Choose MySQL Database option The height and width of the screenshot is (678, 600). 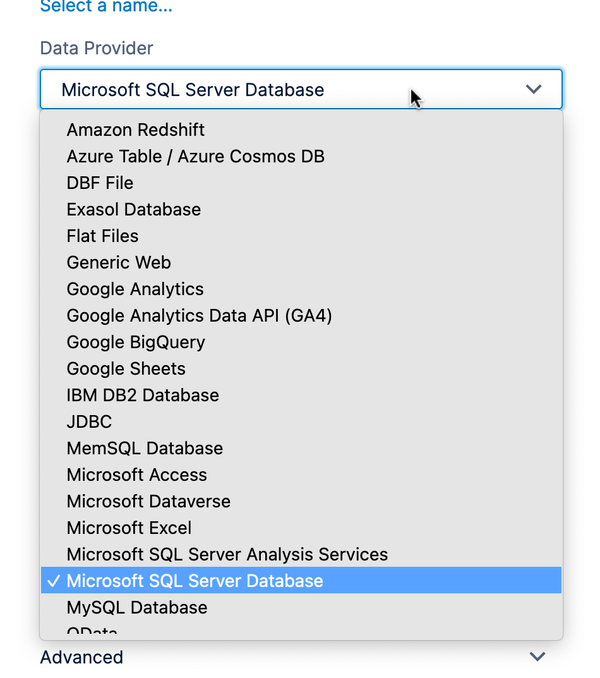click(301, 608)
